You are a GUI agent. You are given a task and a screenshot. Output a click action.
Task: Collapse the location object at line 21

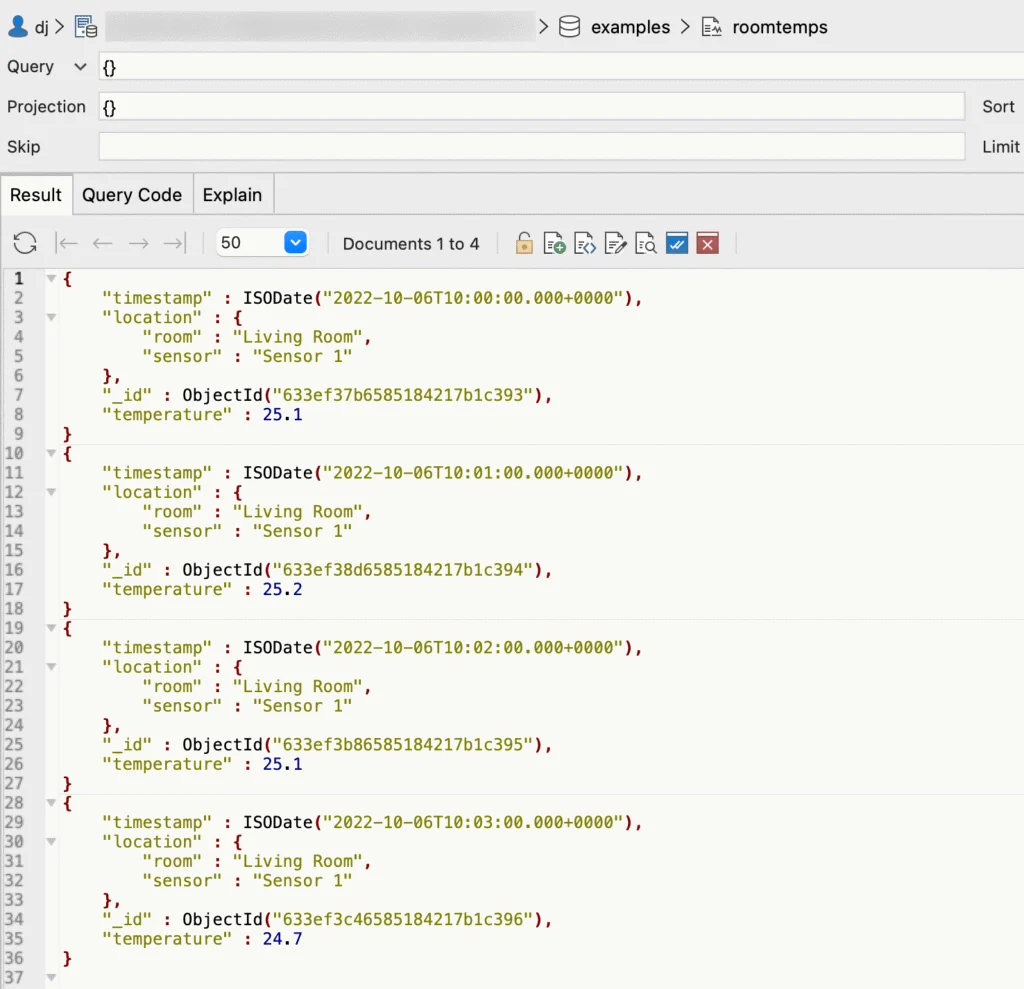point(51,667)
